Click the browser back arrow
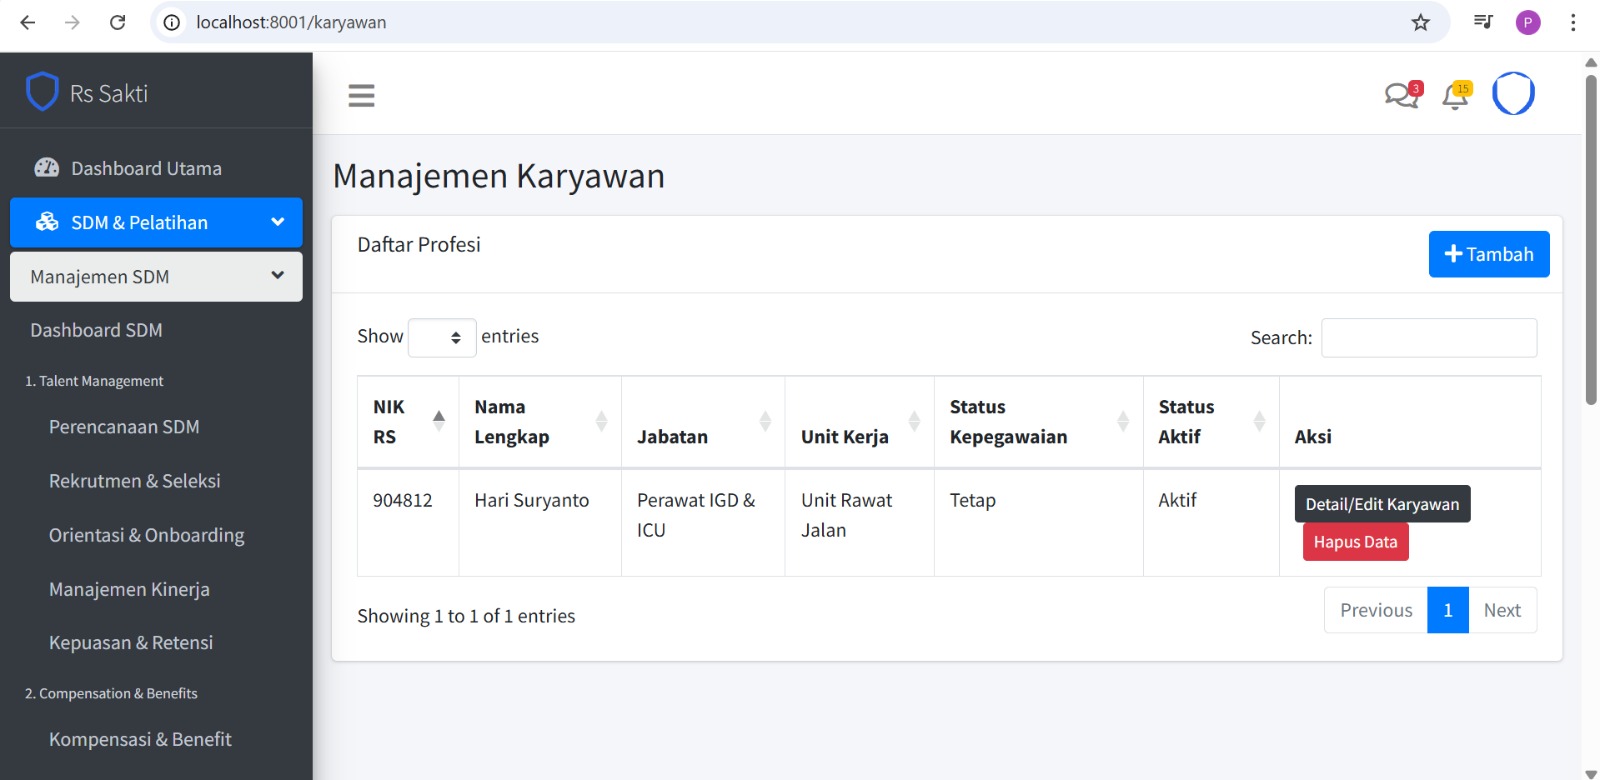This screenshot has width=1600, height=780. [x=28, y=22]
